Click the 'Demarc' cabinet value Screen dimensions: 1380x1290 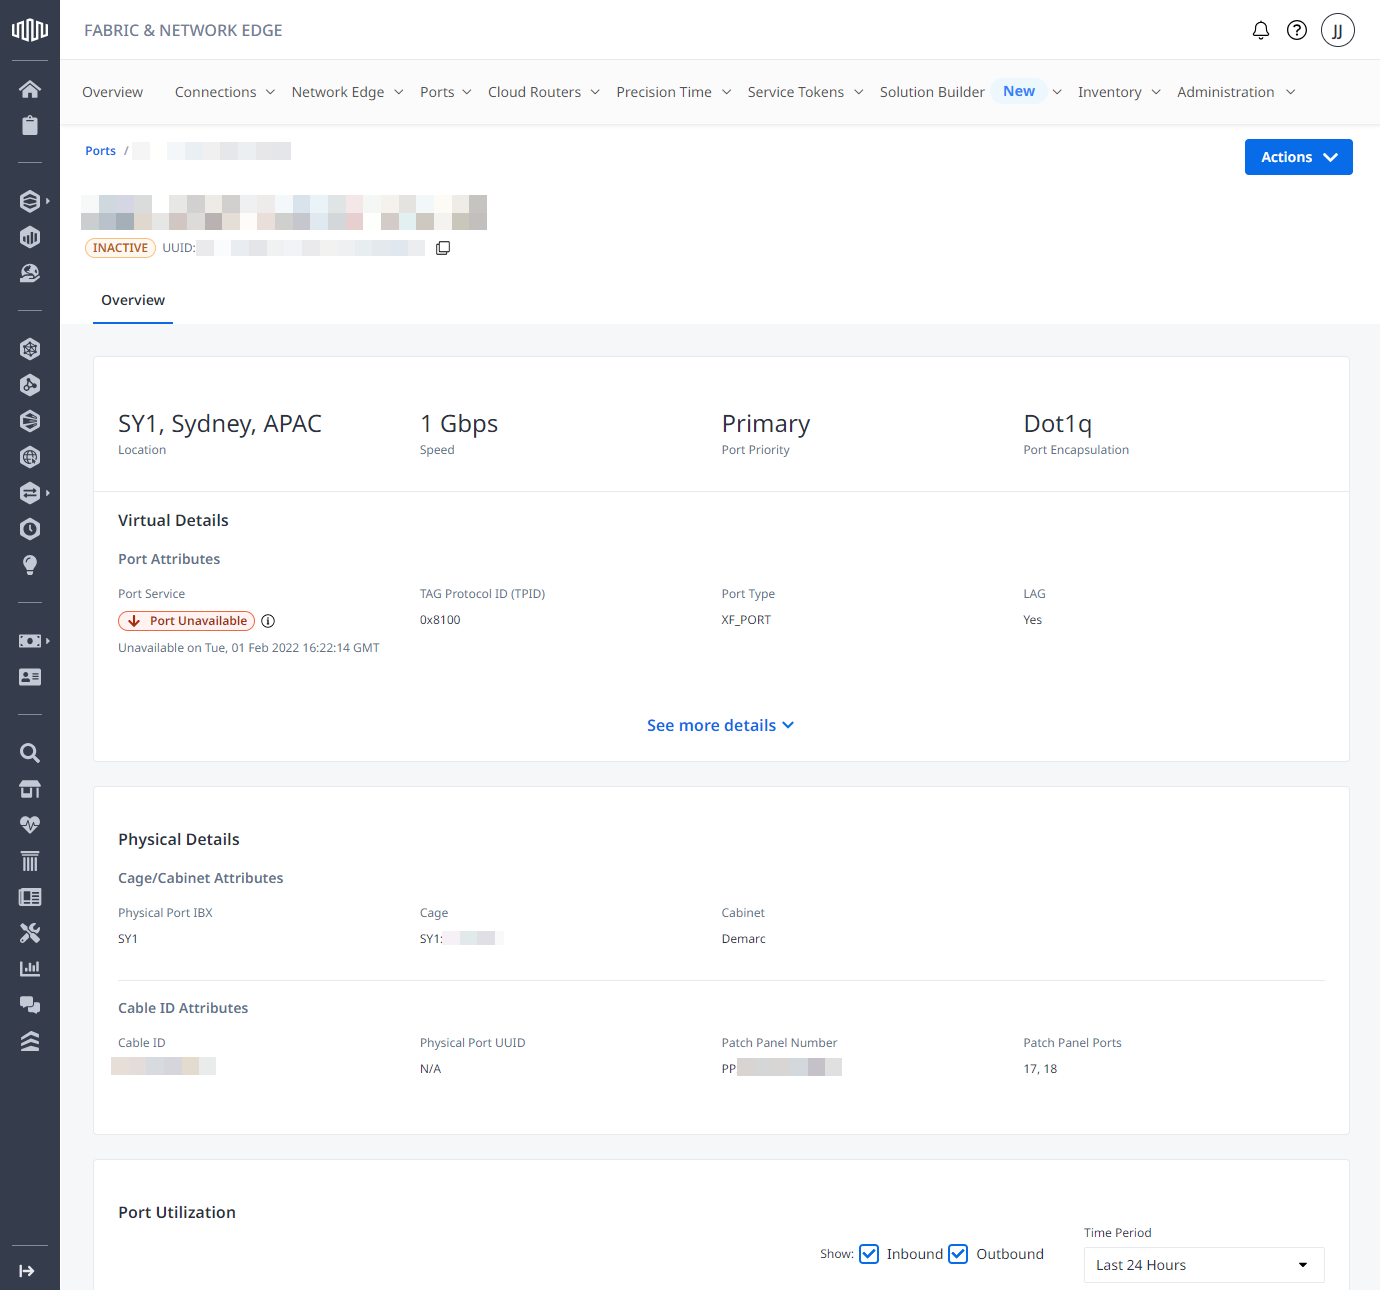[x=744, y=939]
